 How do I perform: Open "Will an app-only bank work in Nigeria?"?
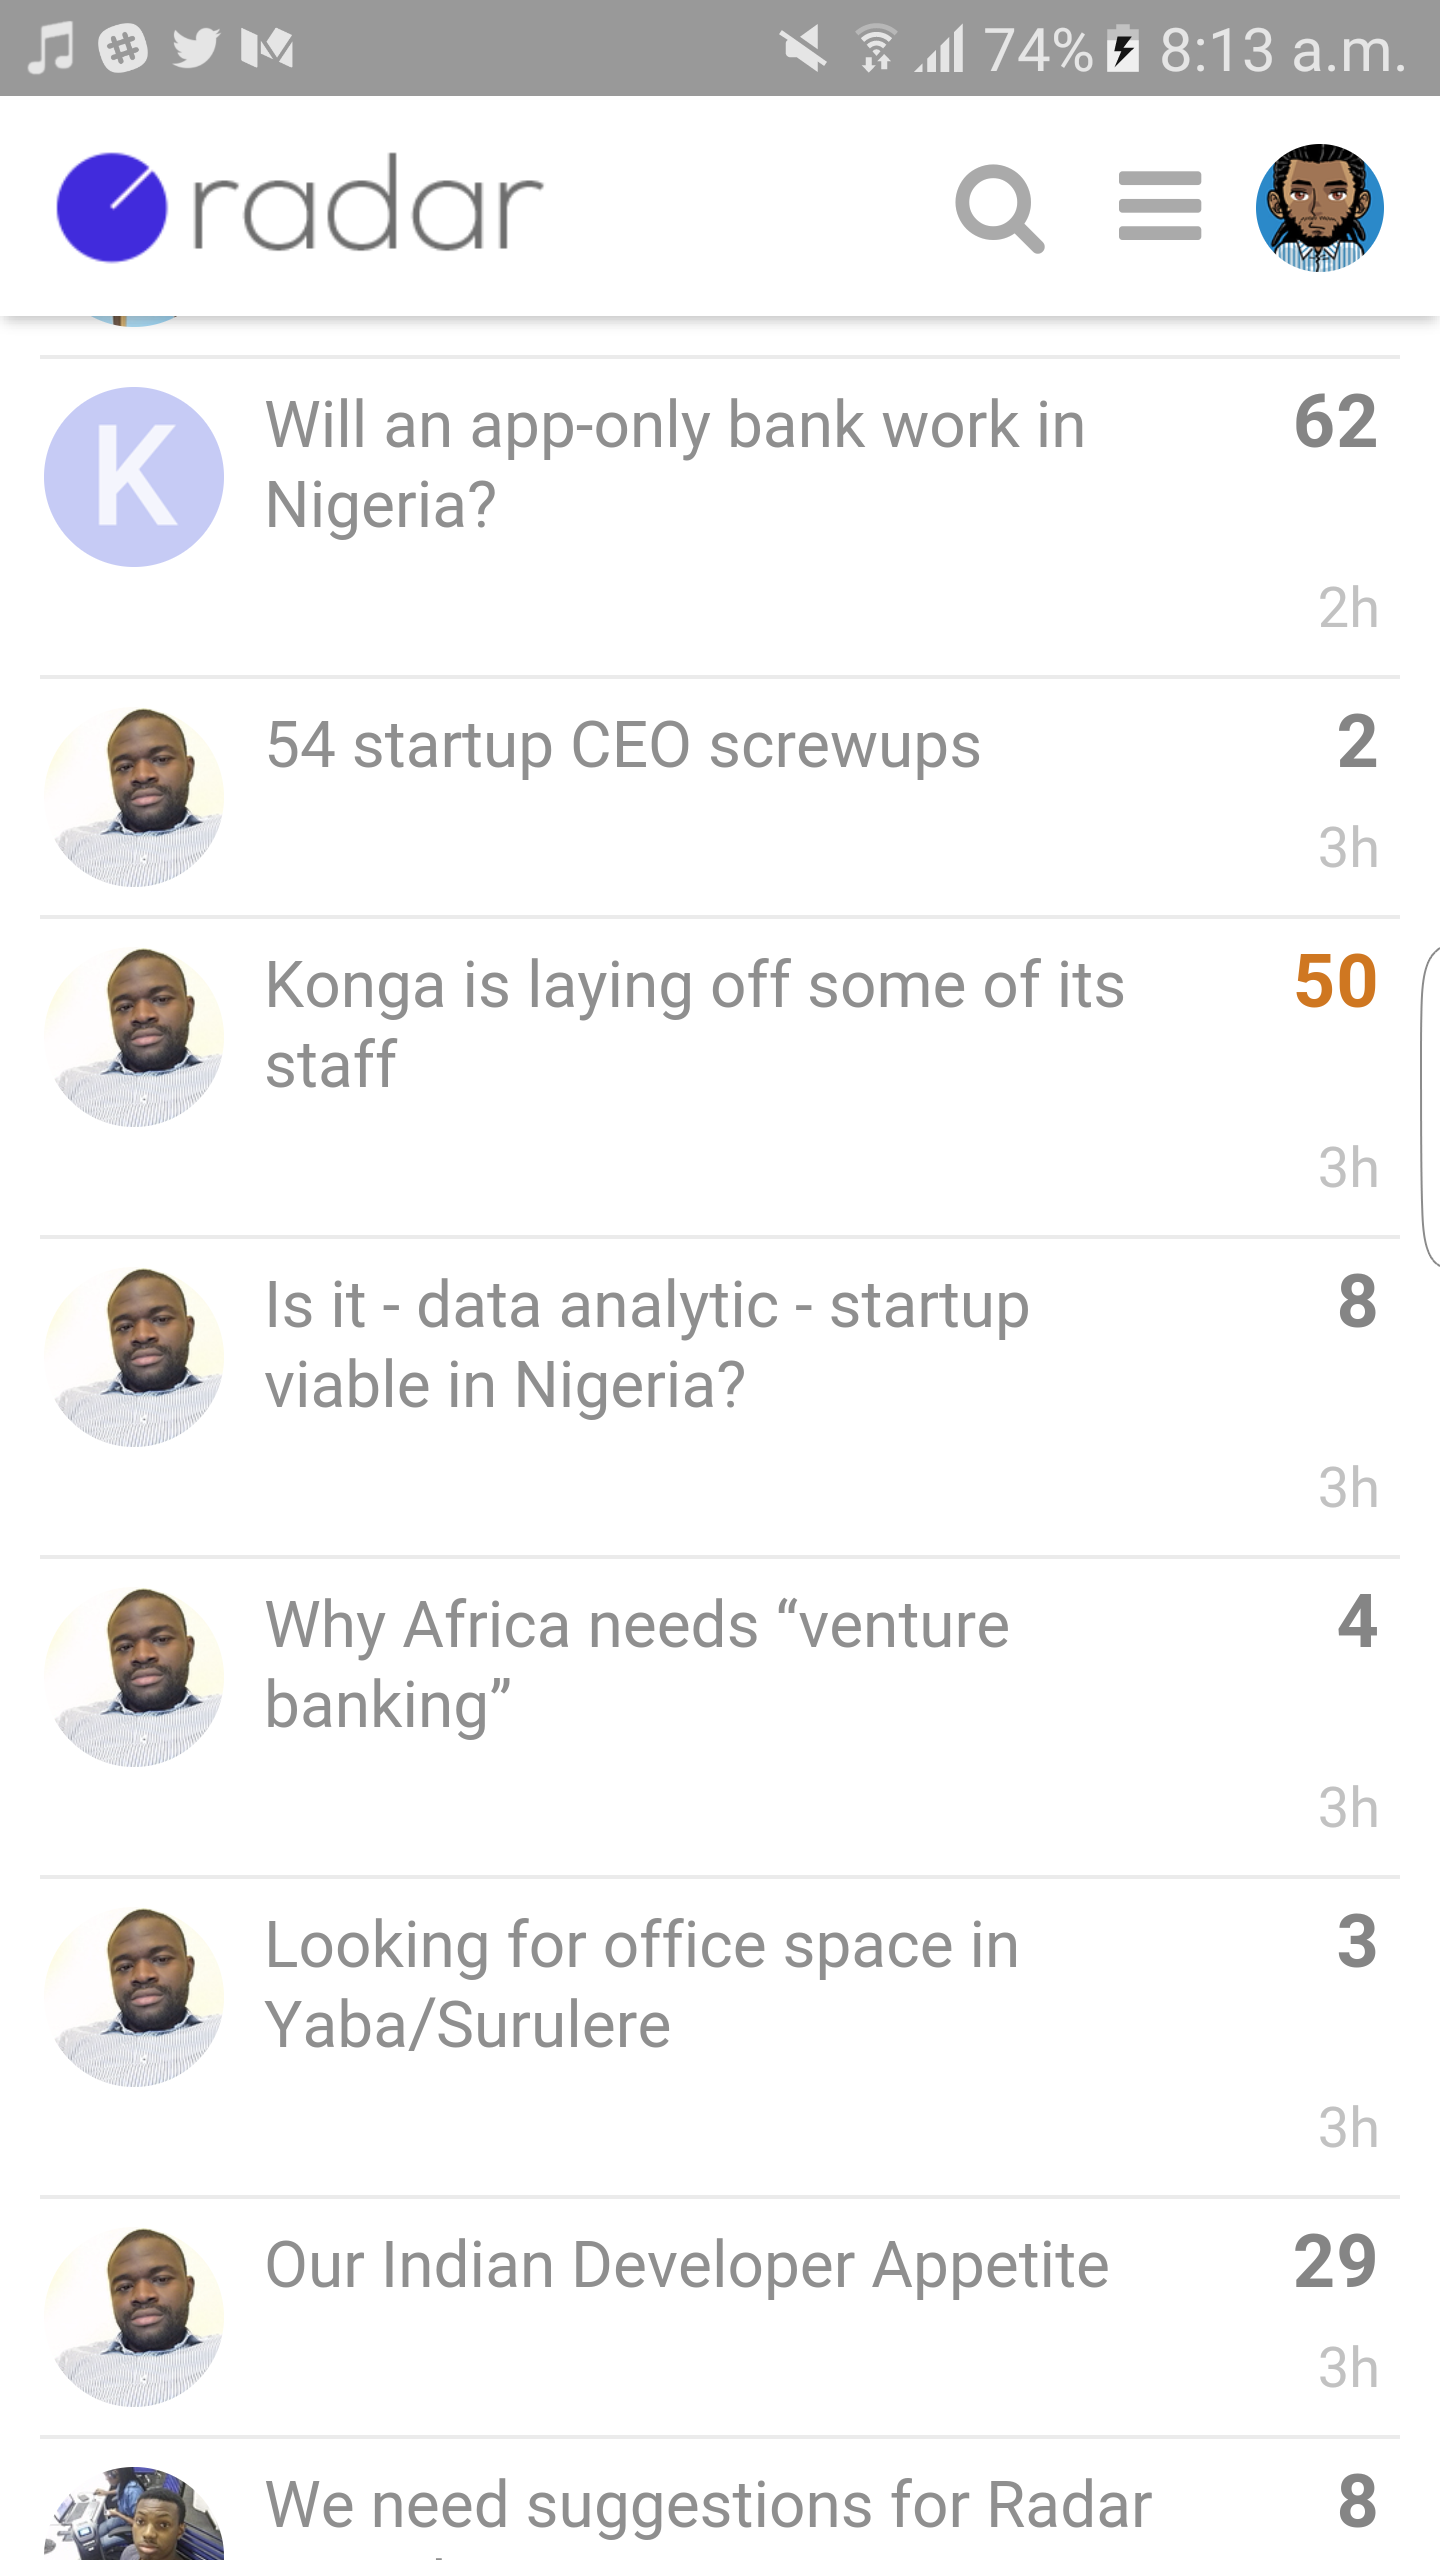pyautogui.click(x=675, y=464)
